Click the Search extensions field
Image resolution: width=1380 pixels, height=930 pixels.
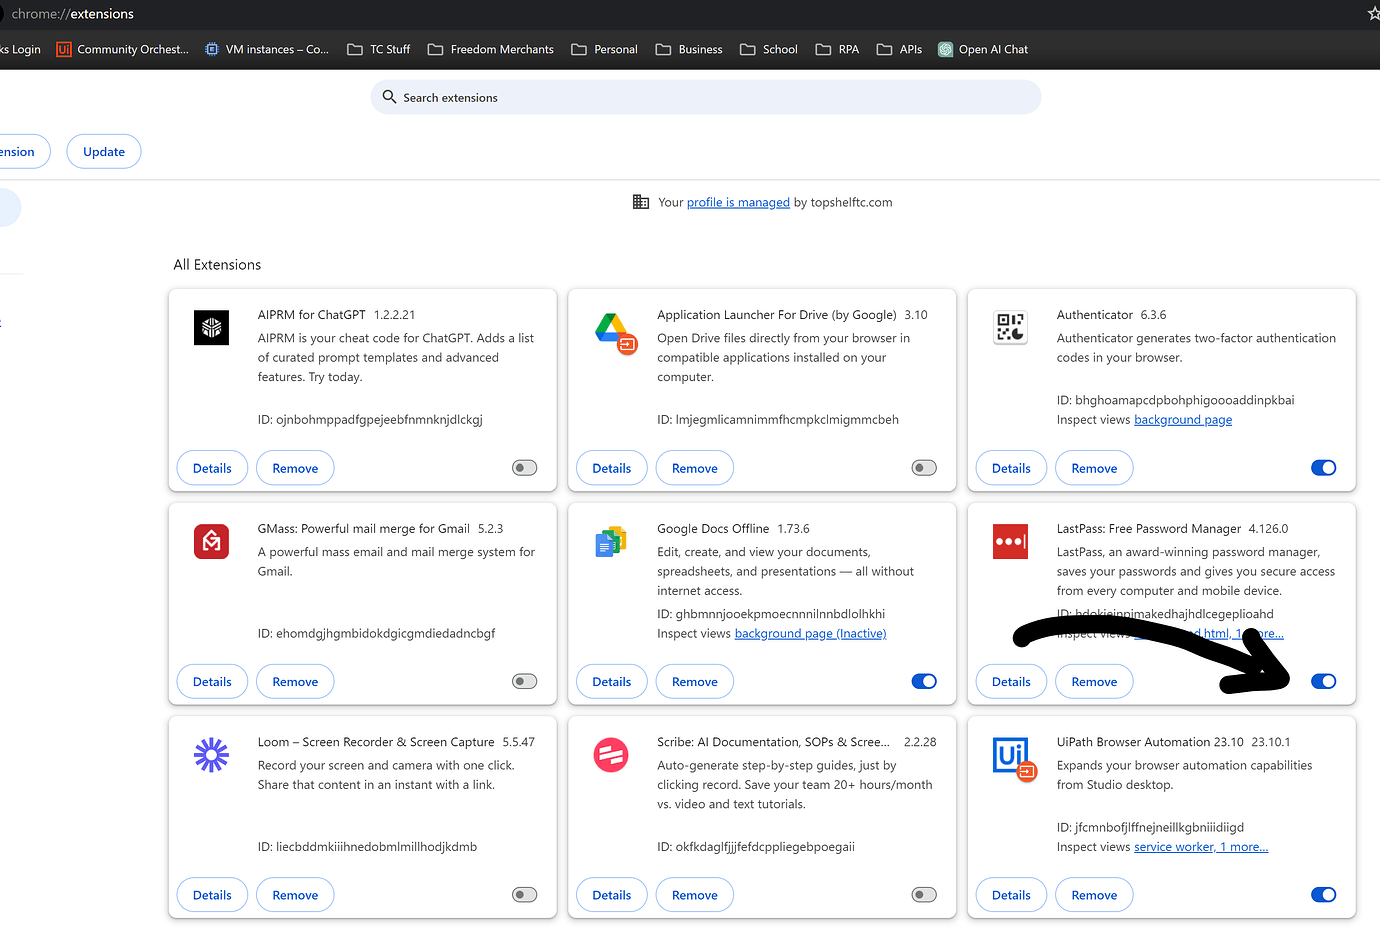click(706, 97)
